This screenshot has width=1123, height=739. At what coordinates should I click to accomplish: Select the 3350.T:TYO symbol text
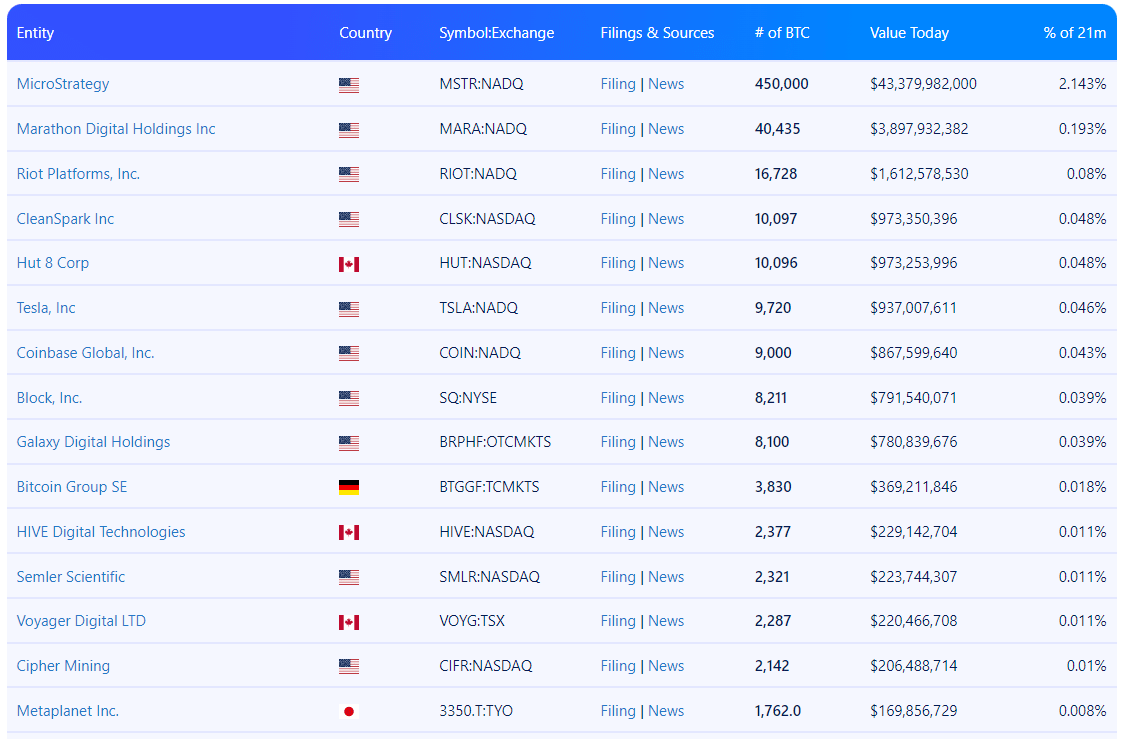click(x=476, y=711)
